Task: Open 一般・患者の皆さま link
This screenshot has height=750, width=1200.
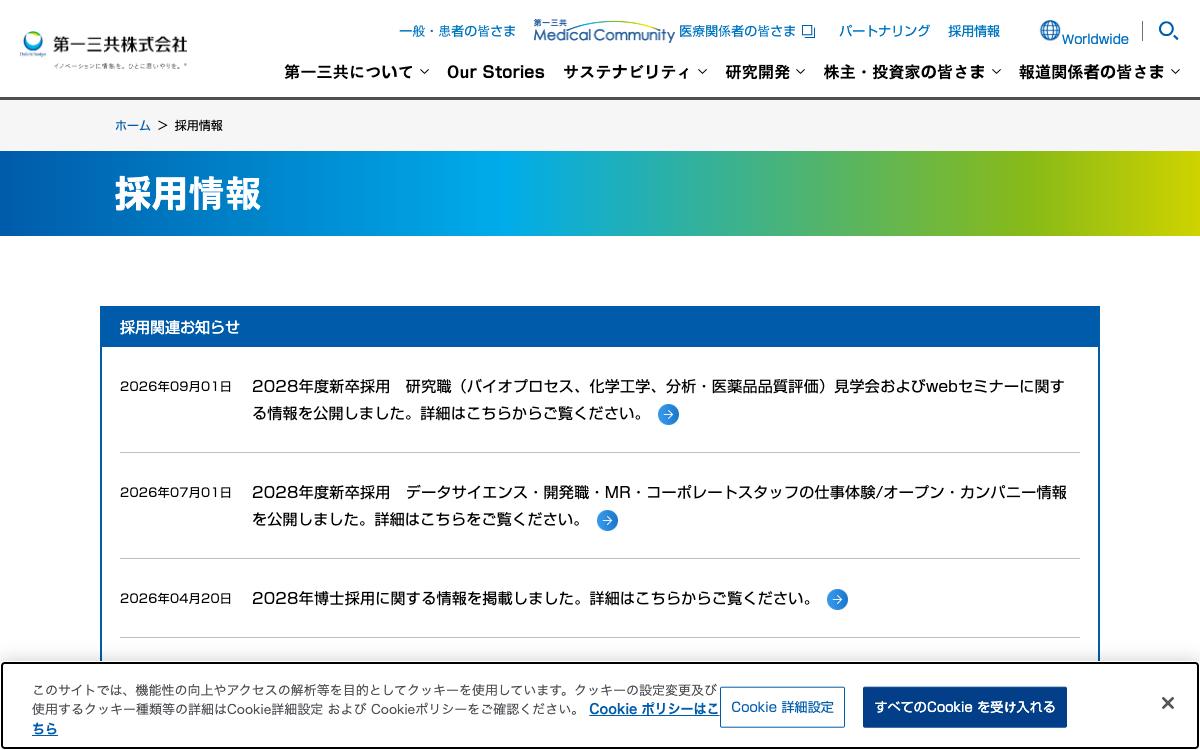Action: pyautogui.click(x=457, y=31)
